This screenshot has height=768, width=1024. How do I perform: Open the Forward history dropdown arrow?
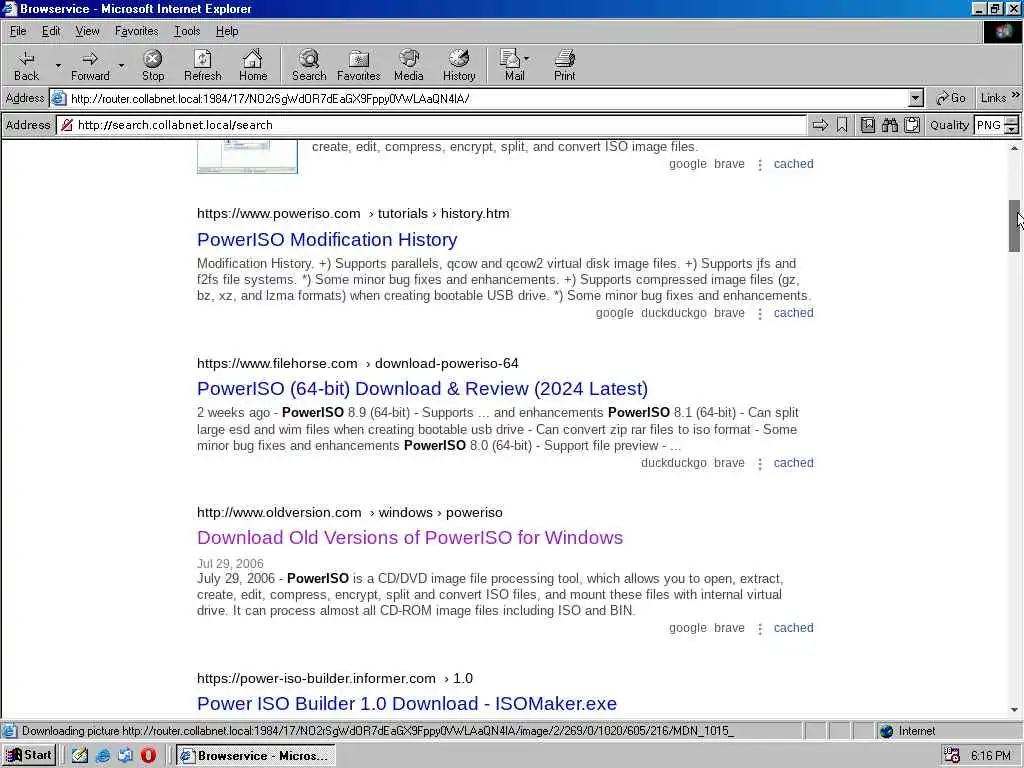[x=121, y=65]
